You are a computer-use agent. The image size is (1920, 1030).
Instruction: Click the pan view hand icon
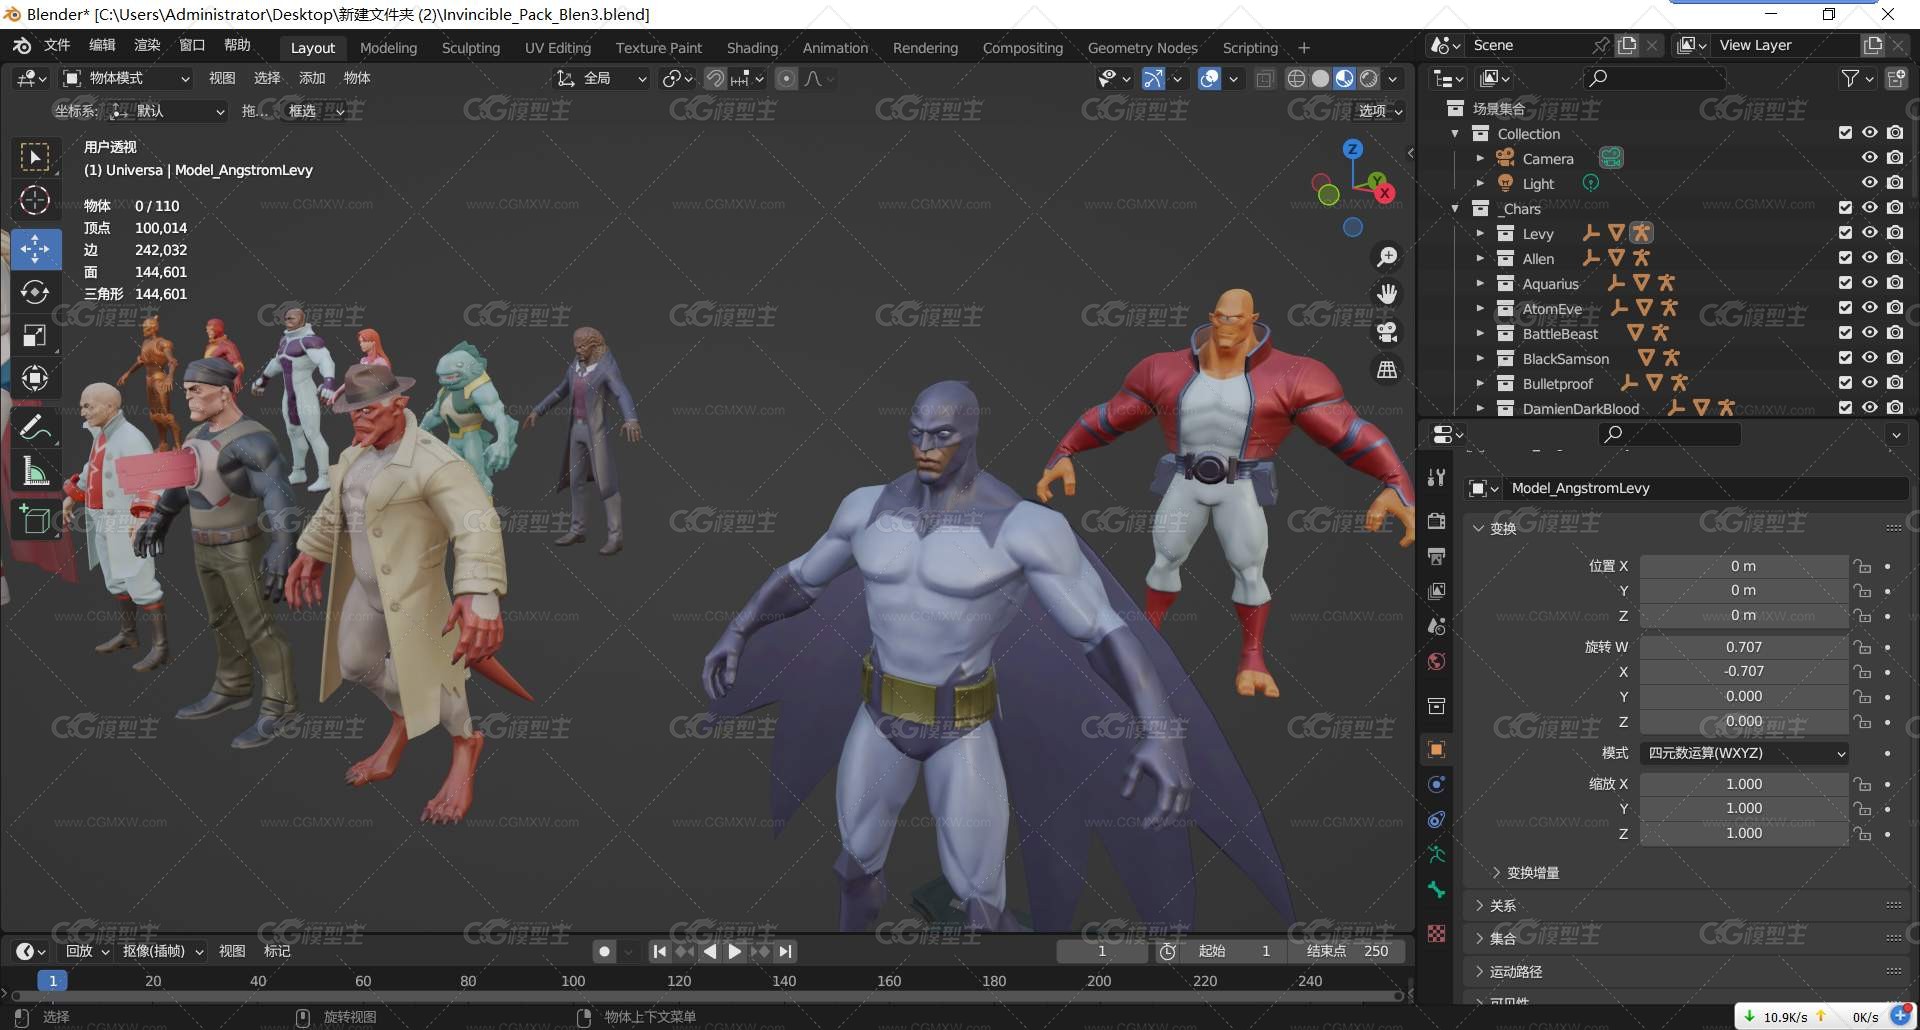(x=1387, y=294)
